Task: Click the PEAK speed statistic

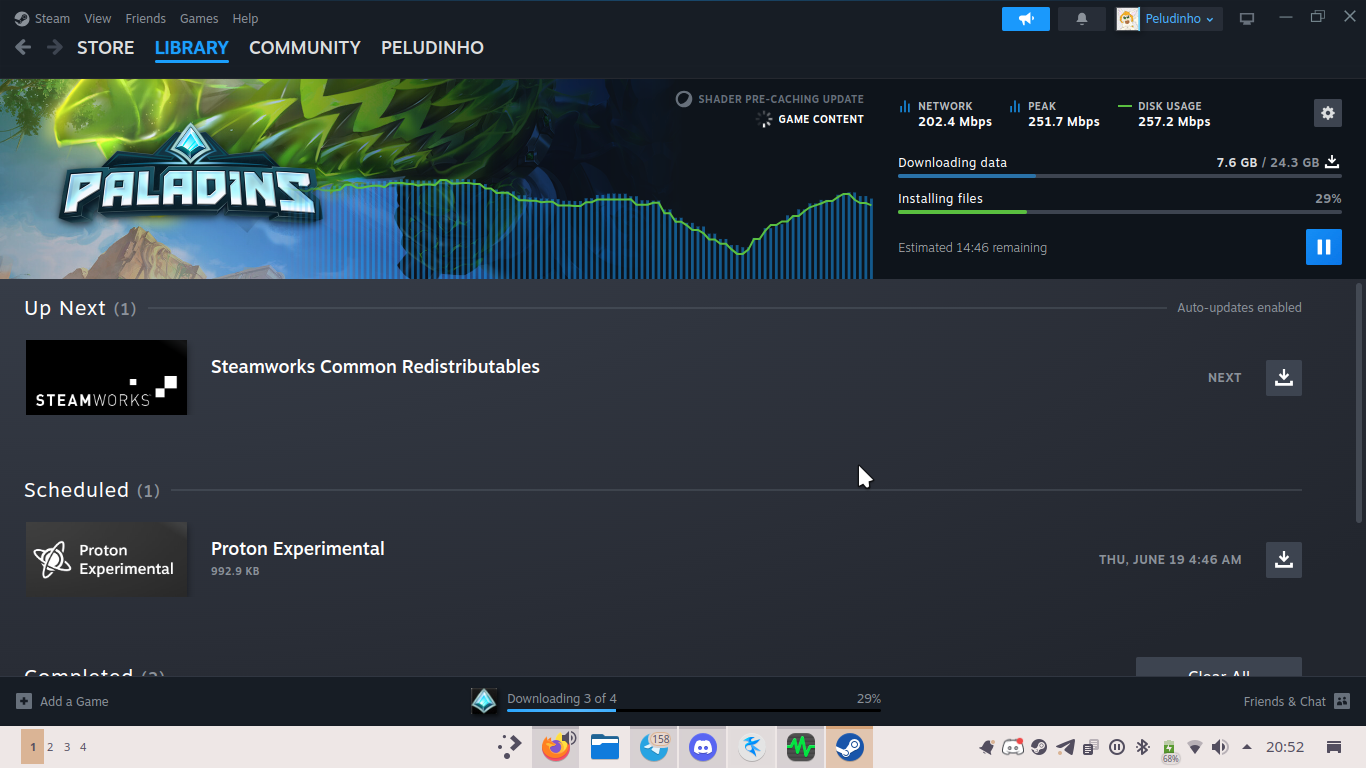Action: click(x=1054, y=114)
